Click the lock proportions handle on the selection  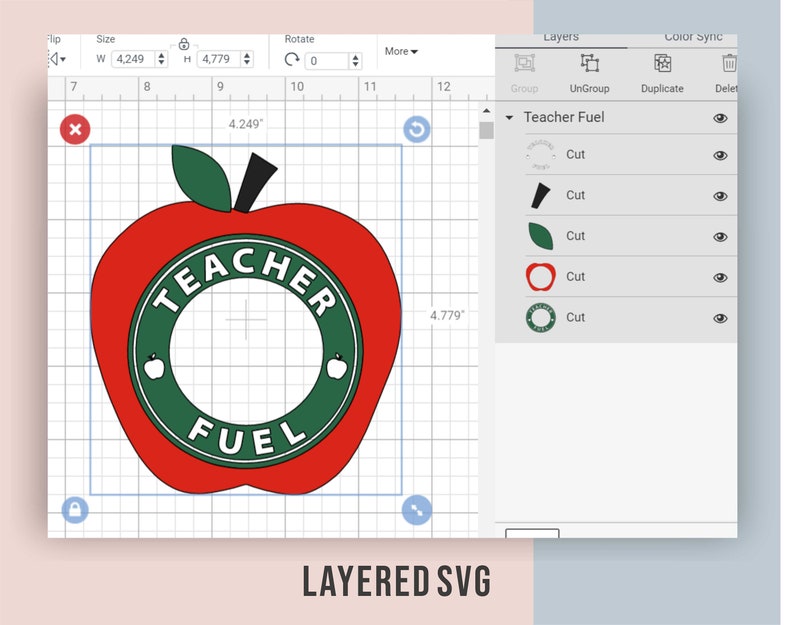75,510
